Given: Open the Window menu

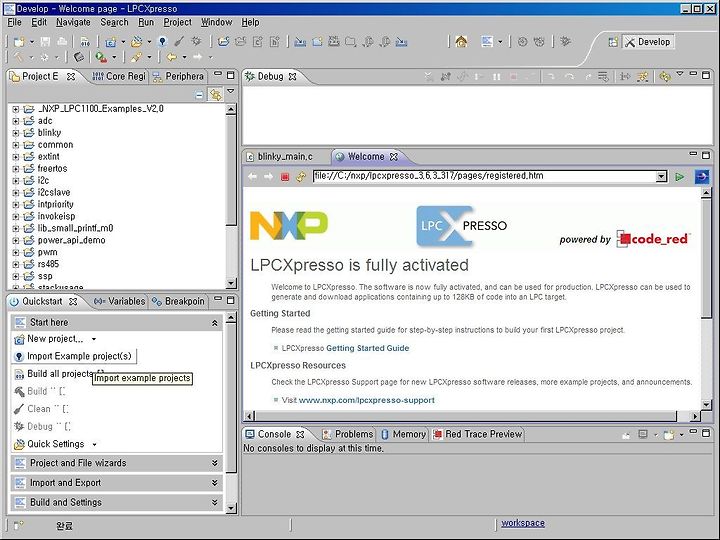Looking at the screenshot, I should pos(216,22).
